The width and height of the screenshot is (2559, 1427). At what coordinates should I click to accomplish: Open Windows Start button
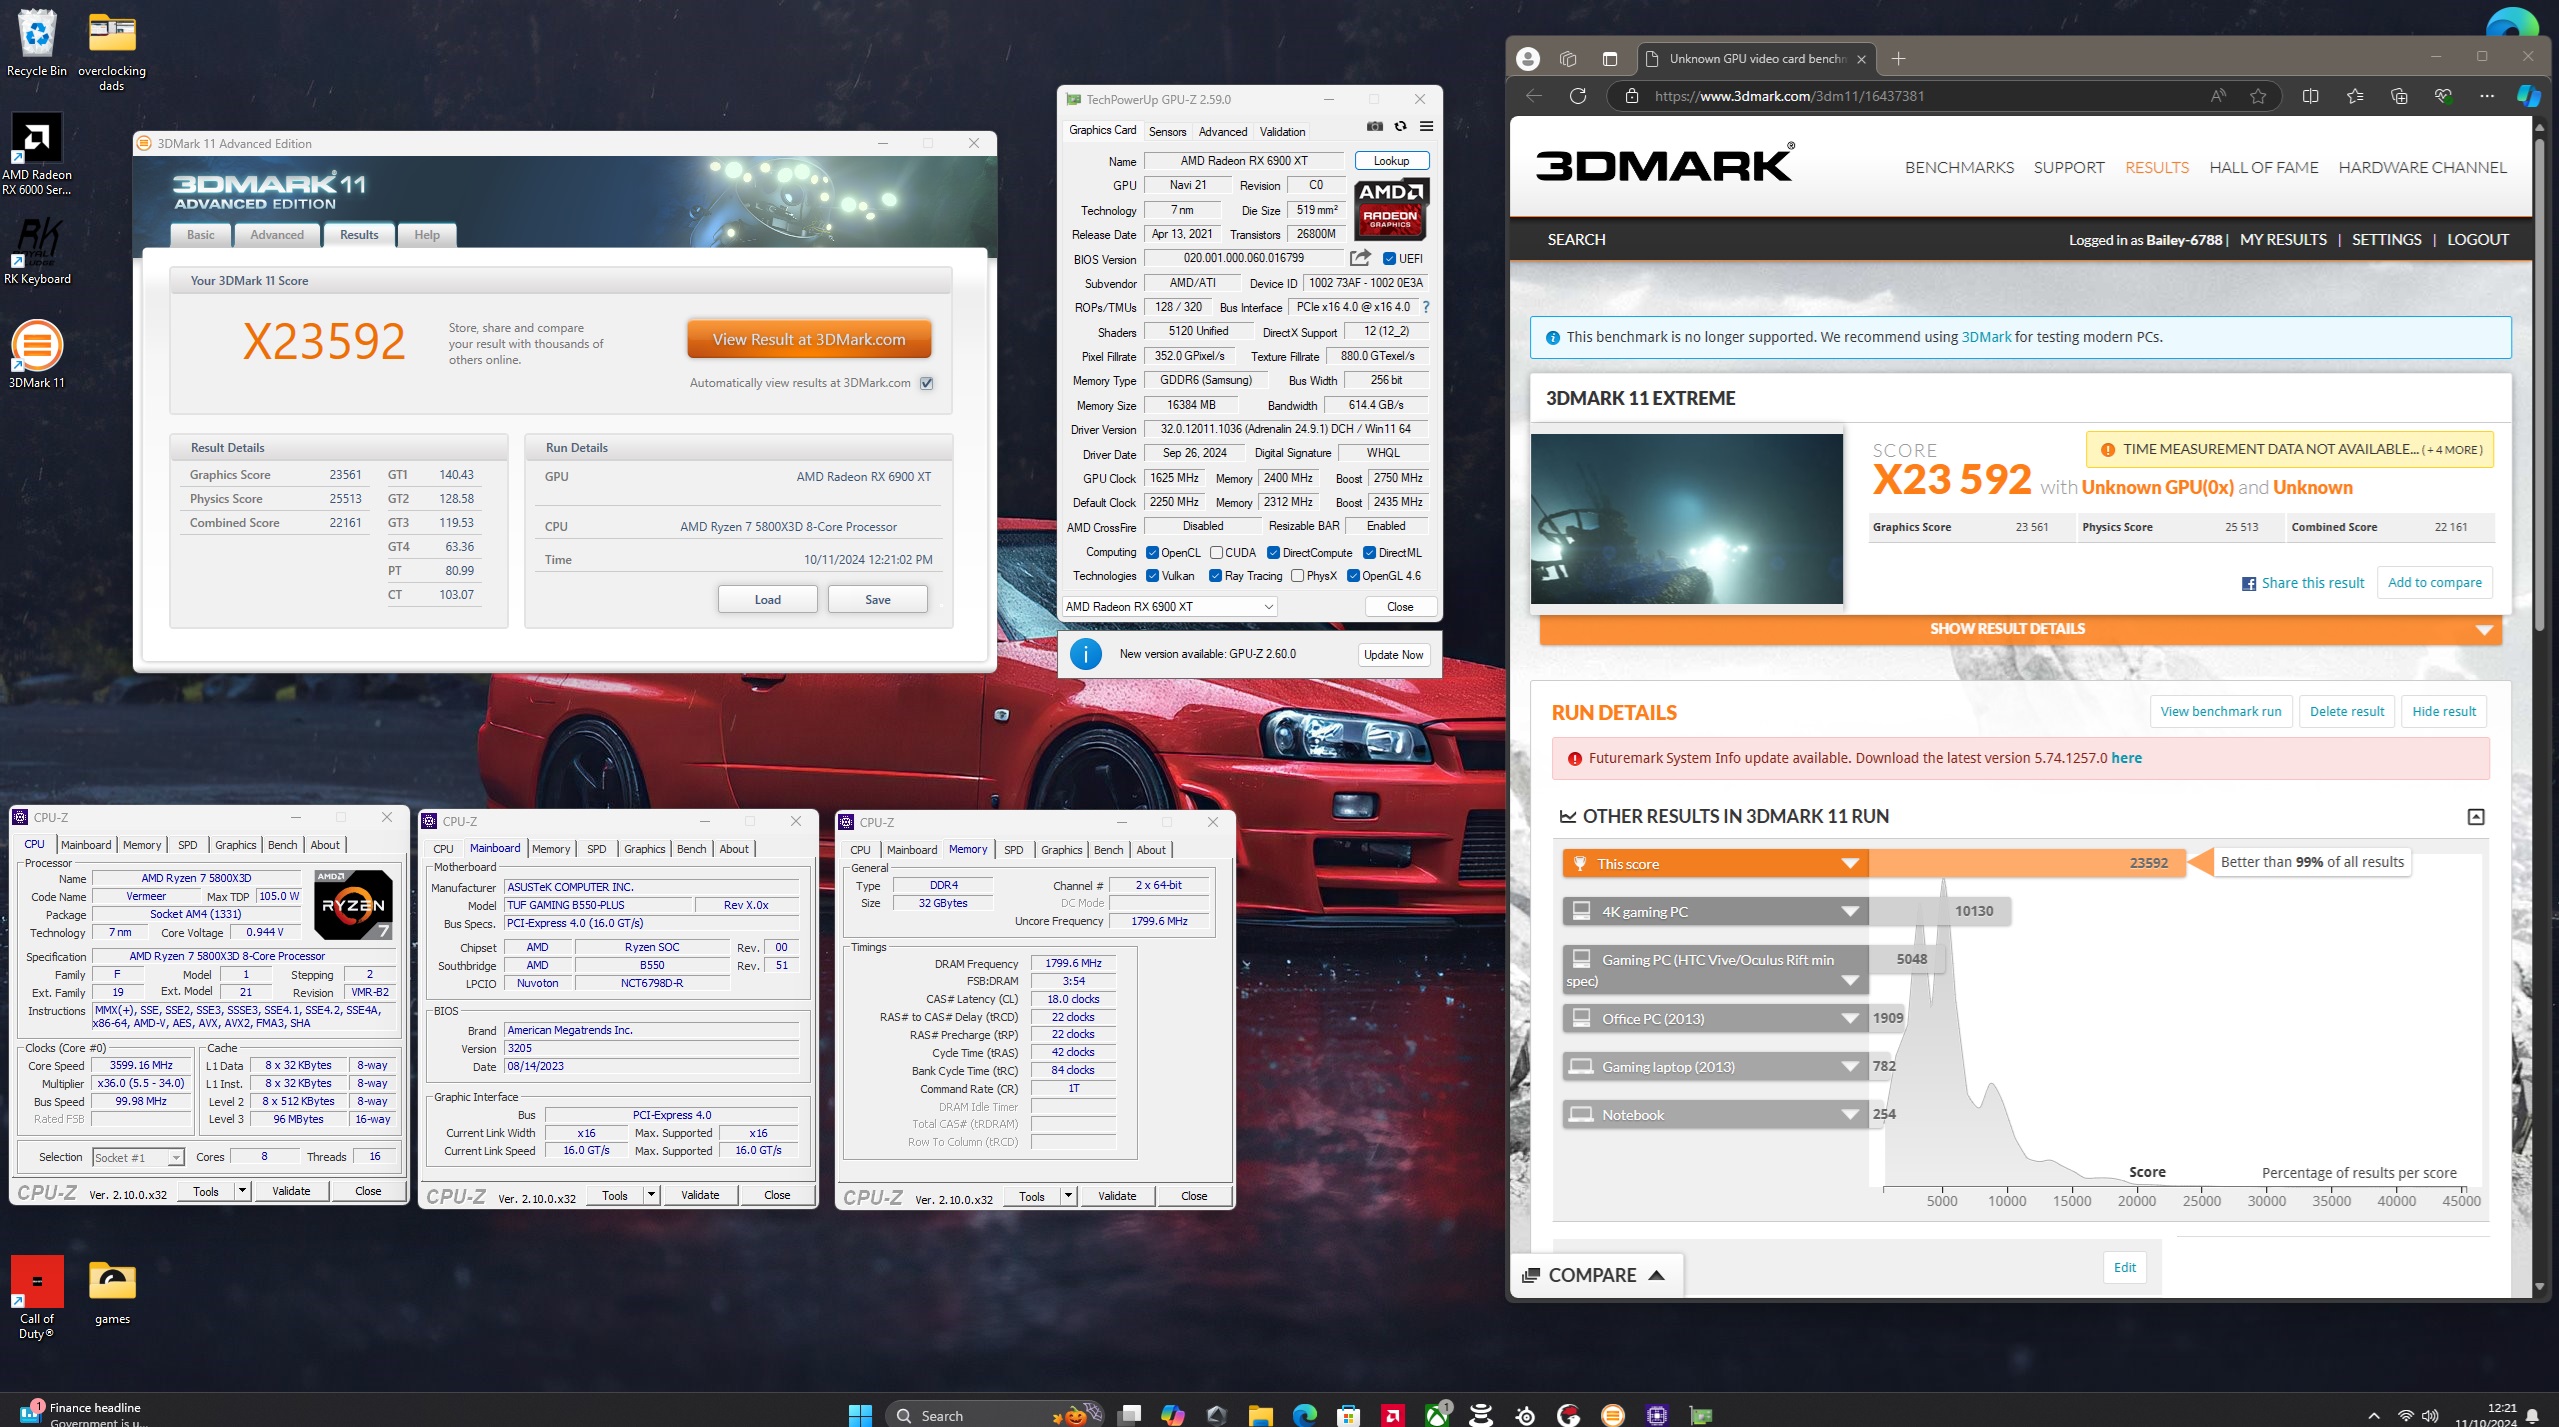tap(860, 1414)
